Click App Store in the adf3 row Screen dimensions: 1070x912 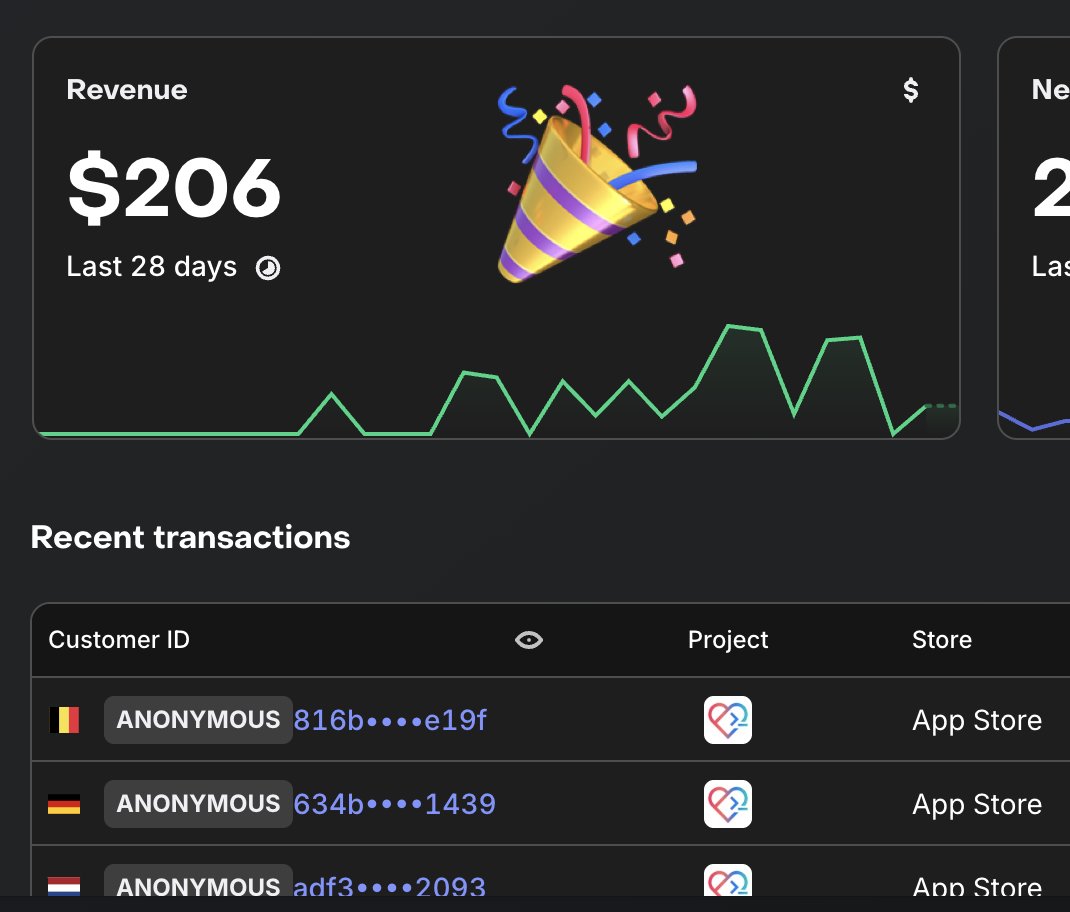pos(977,885)
